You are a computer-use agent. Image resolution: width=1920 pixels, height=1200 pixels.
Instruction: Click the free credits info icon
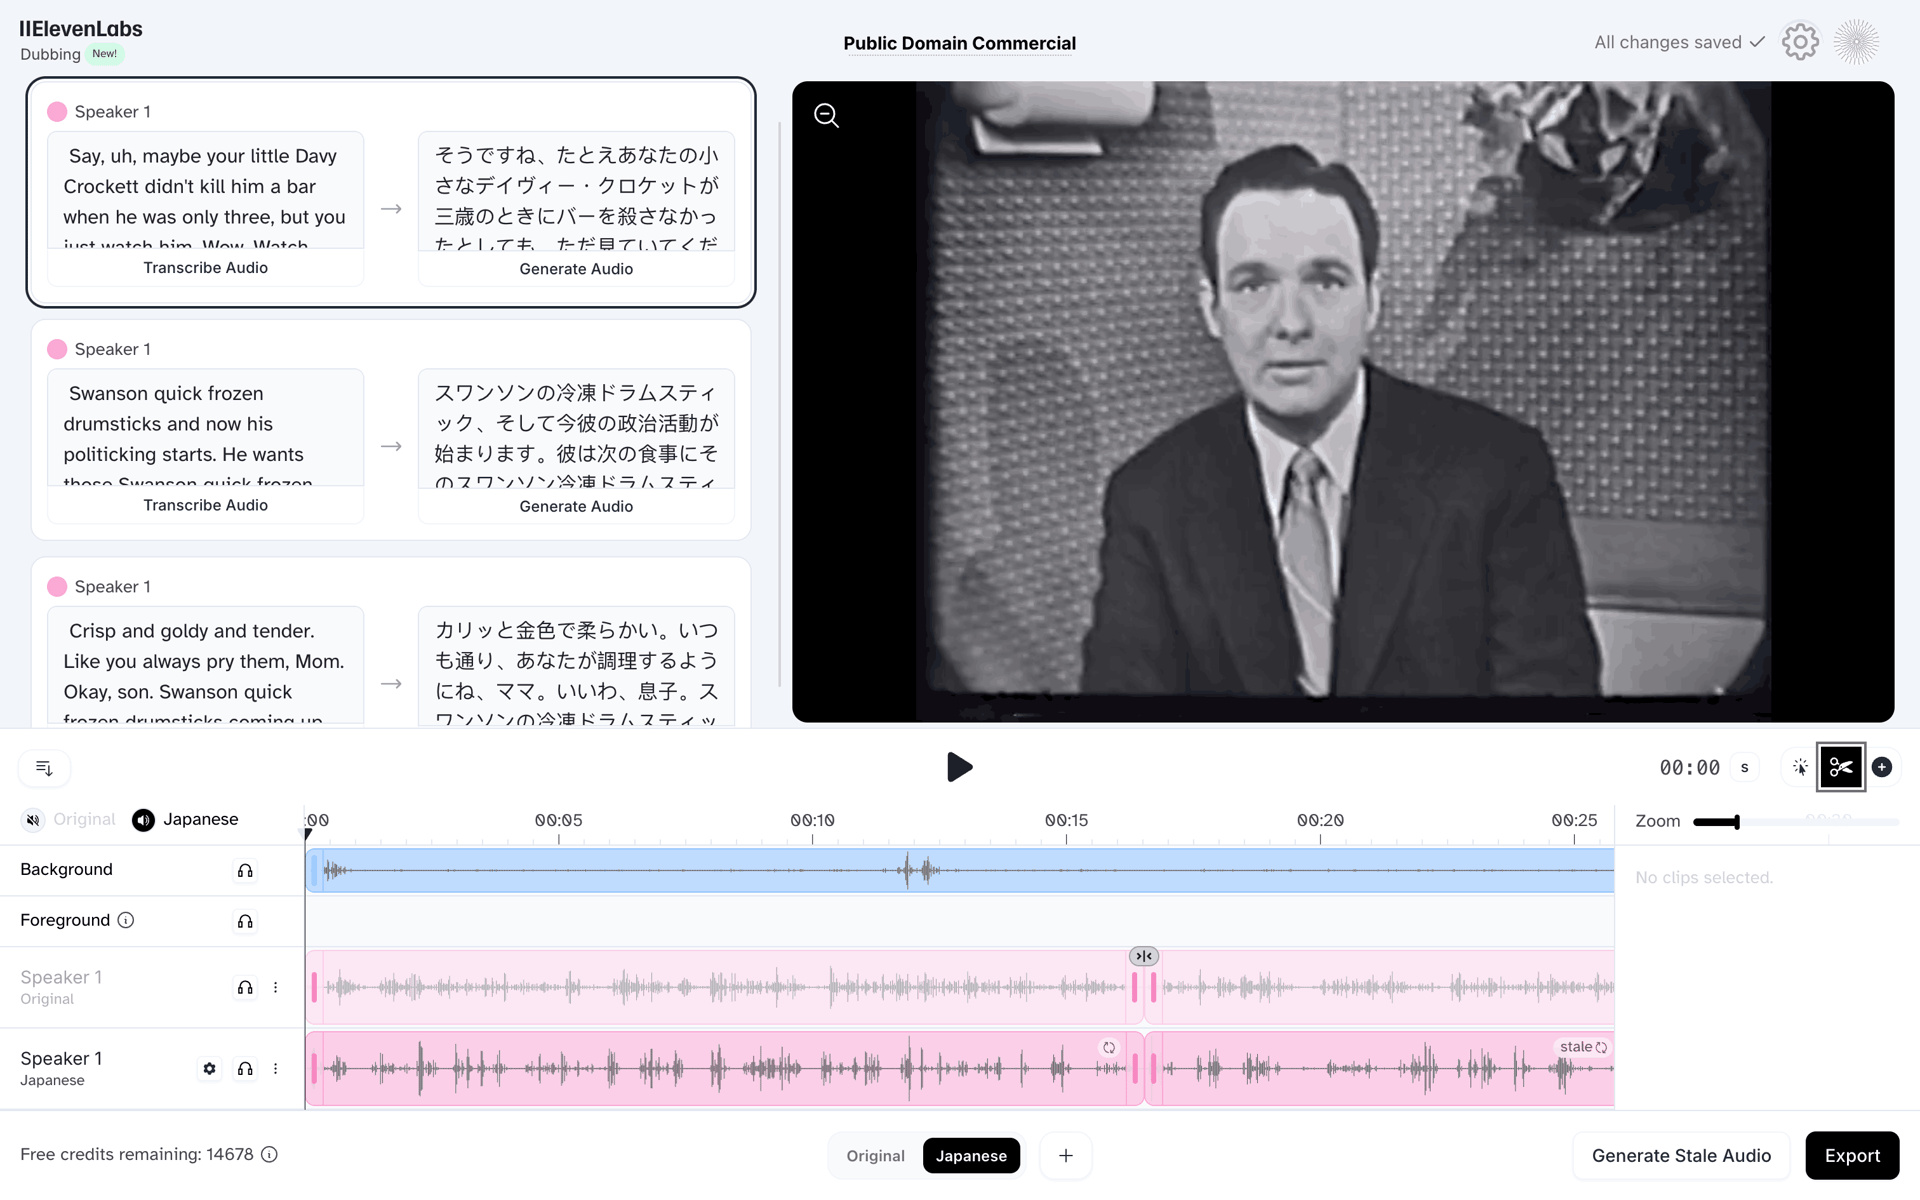(269, 1154)
